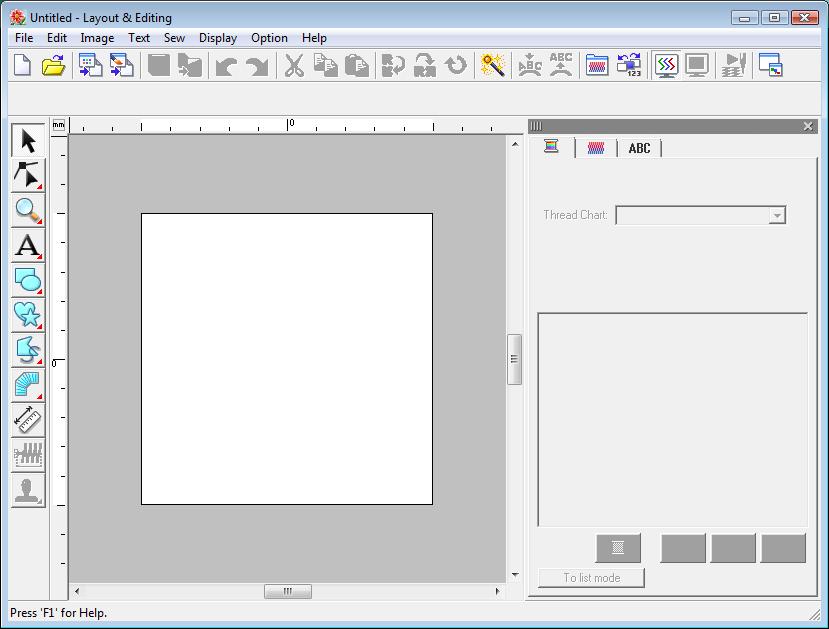The width and height of the screenshot is (829, 629).
Task: Open the File menu
Action: pos(24,38)
